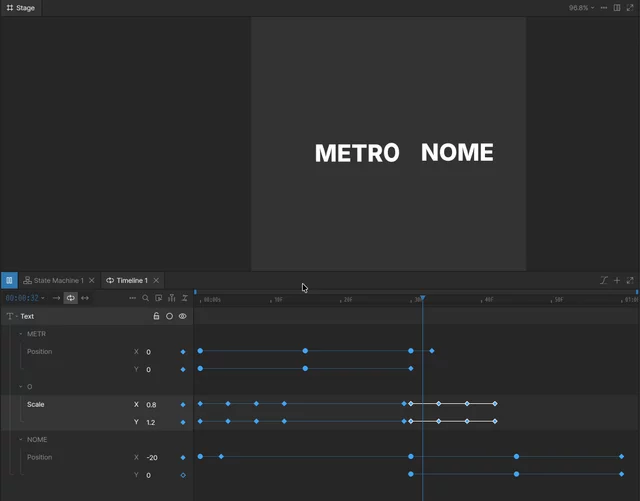Open the stage more options menu
This screenshot has width=640, height=501.
pos(604,8)
